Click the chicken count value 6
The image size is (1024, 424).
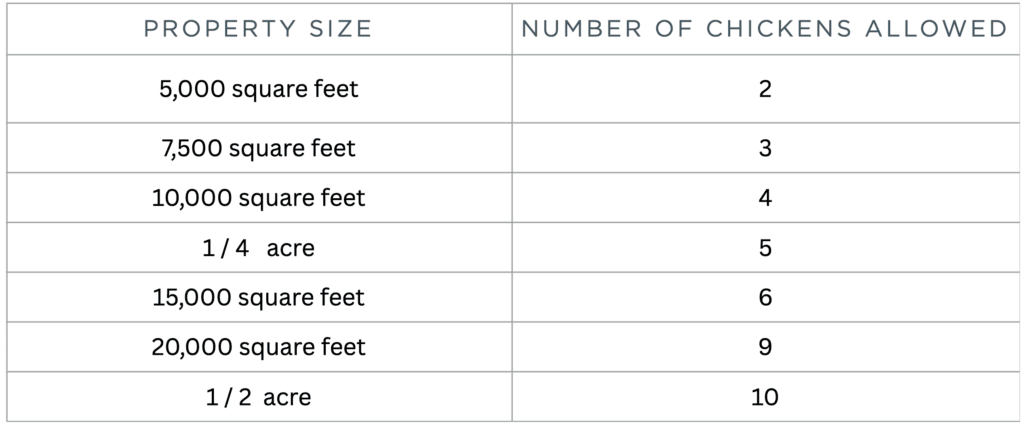(x=765, y=297)
